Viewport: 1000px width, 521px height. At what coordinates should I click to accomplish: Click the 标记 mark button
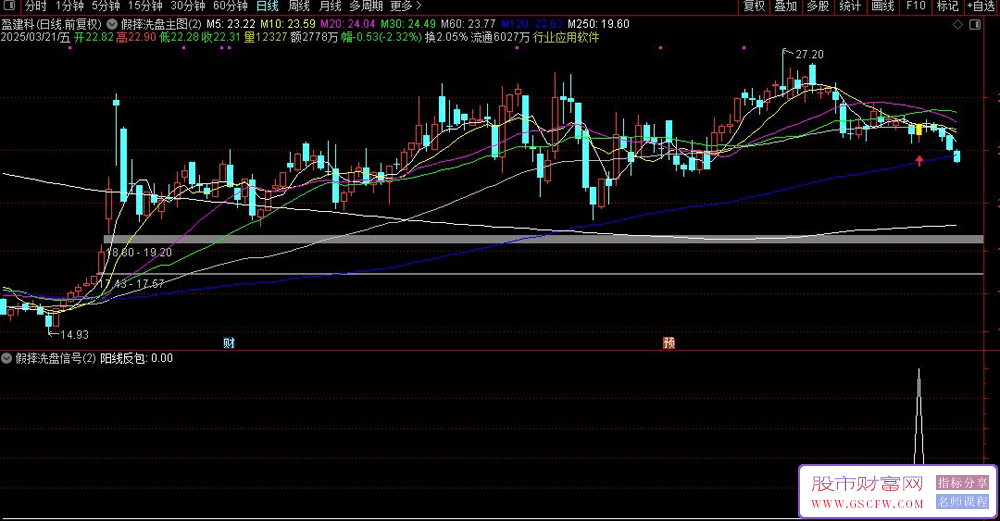tap(948, 6)
